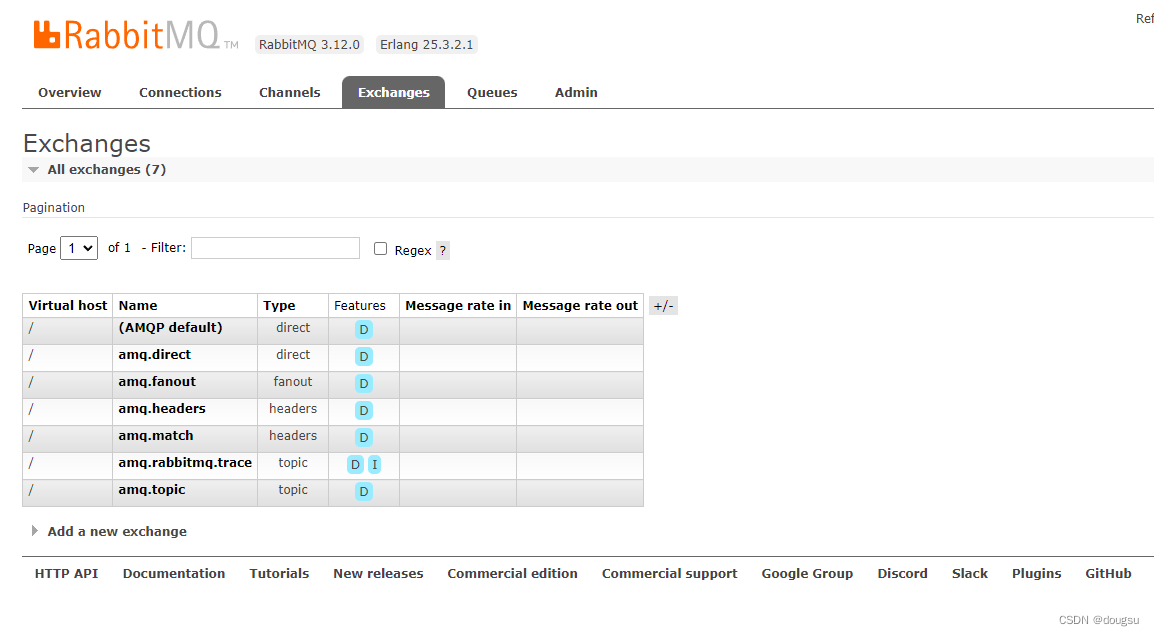1154x636 pixels.
Task: Enable the Regex filter checkbox
Action: (x=380, y=249)
